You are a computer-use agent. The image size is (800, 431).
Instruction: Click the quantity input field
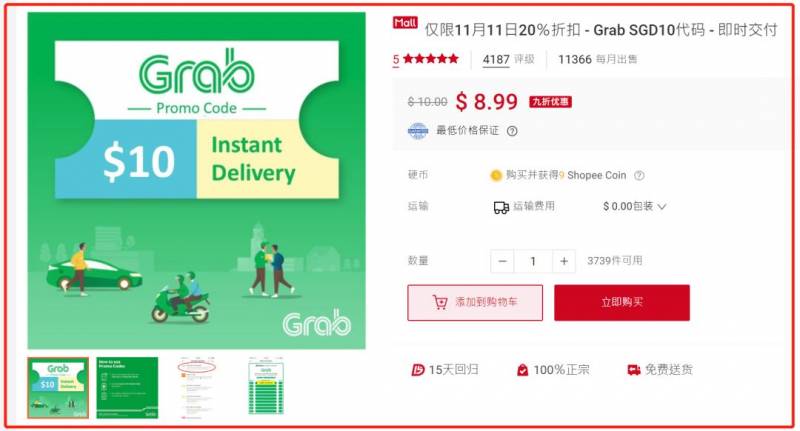[533, 261]
